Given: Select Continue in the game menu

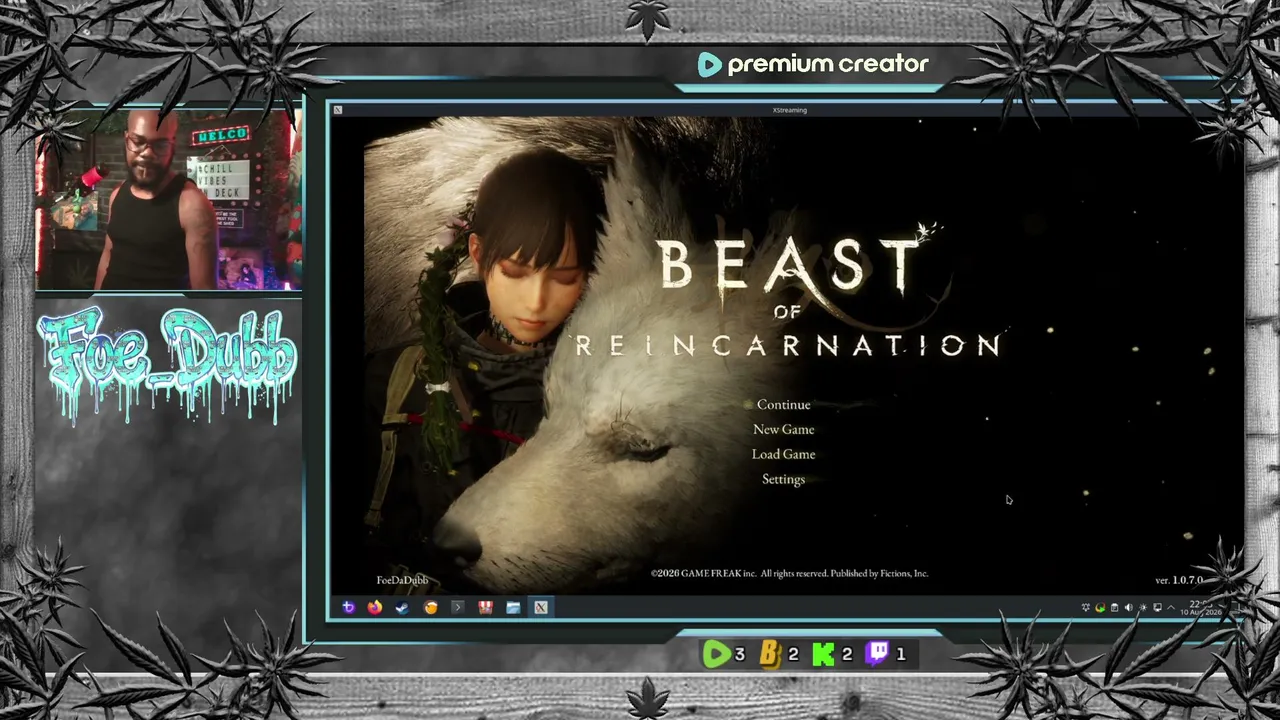Looking at the screenshot, I should [x=783, y=404].
